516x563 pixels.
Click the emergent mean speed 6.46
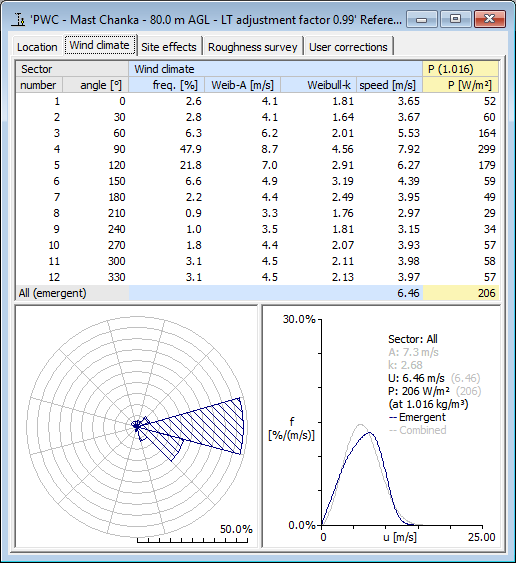pyautogui.click(x=408, y=293)
